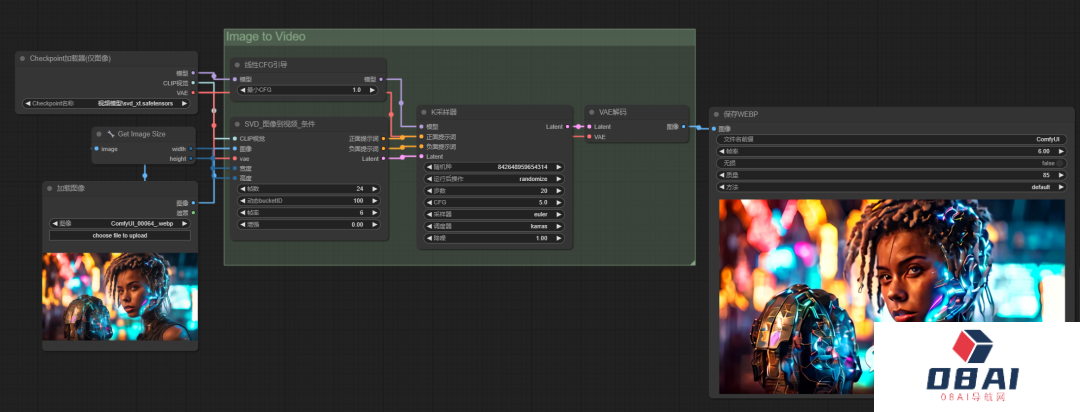This screenshot has width=1080, height=412.
Task: Collapse the 保存WEBP node via its dot
Action: pyautogui.click(x=716, y=115)
